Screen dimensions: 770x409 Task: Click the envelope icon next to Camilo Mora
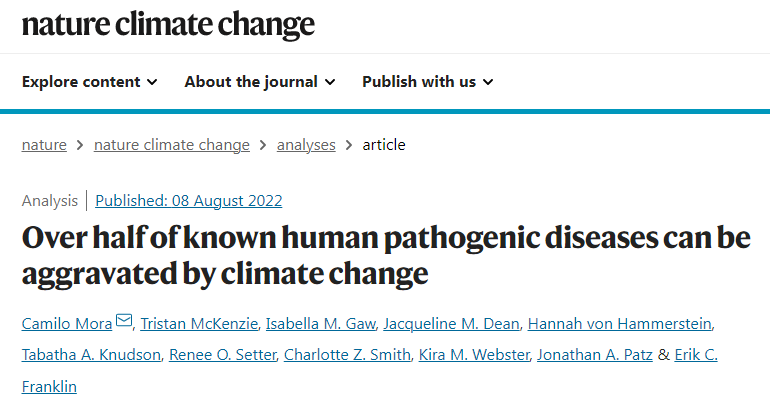tap(124, 321)
